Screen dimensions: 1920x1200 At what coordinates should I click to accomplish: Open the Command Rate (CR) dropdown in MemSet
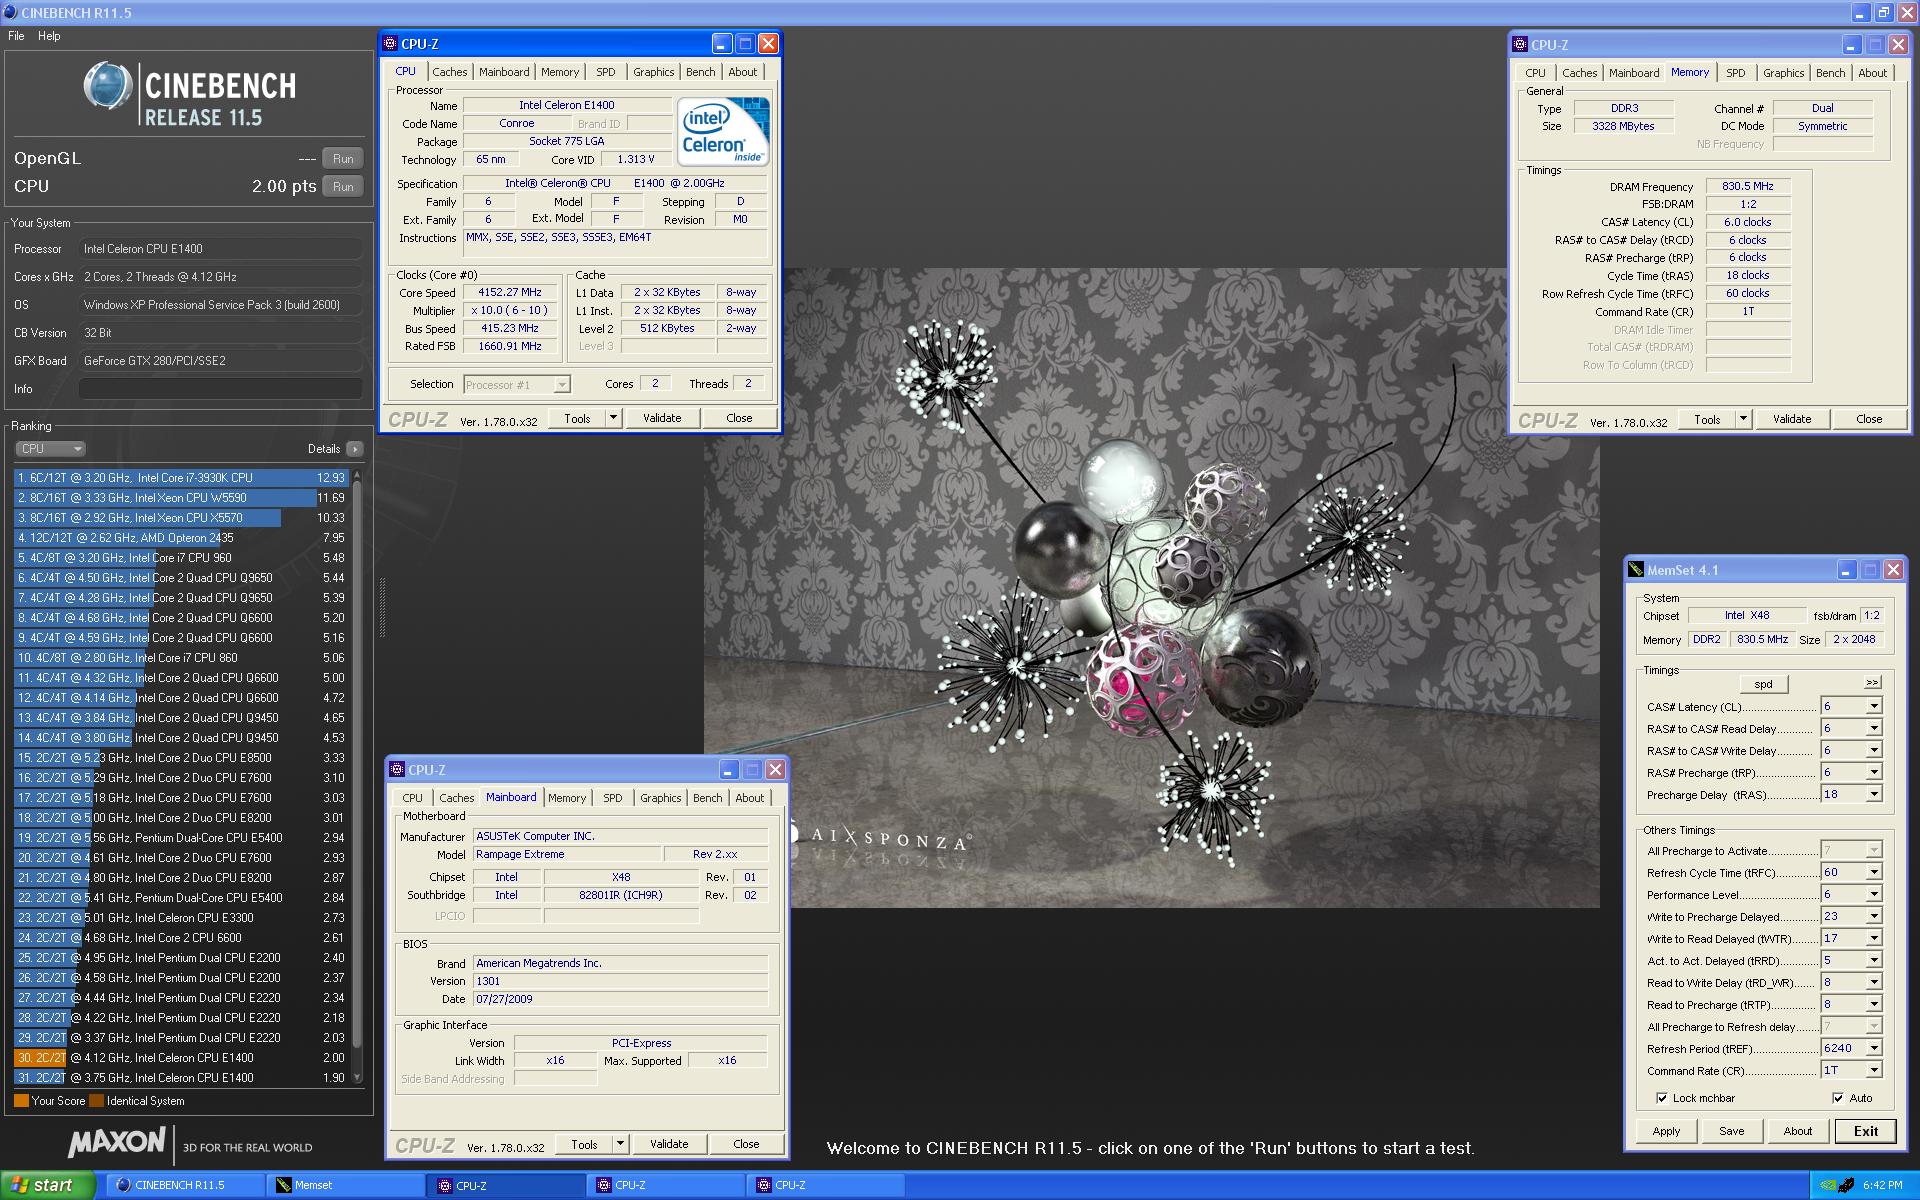(x=1874, y=1070)
